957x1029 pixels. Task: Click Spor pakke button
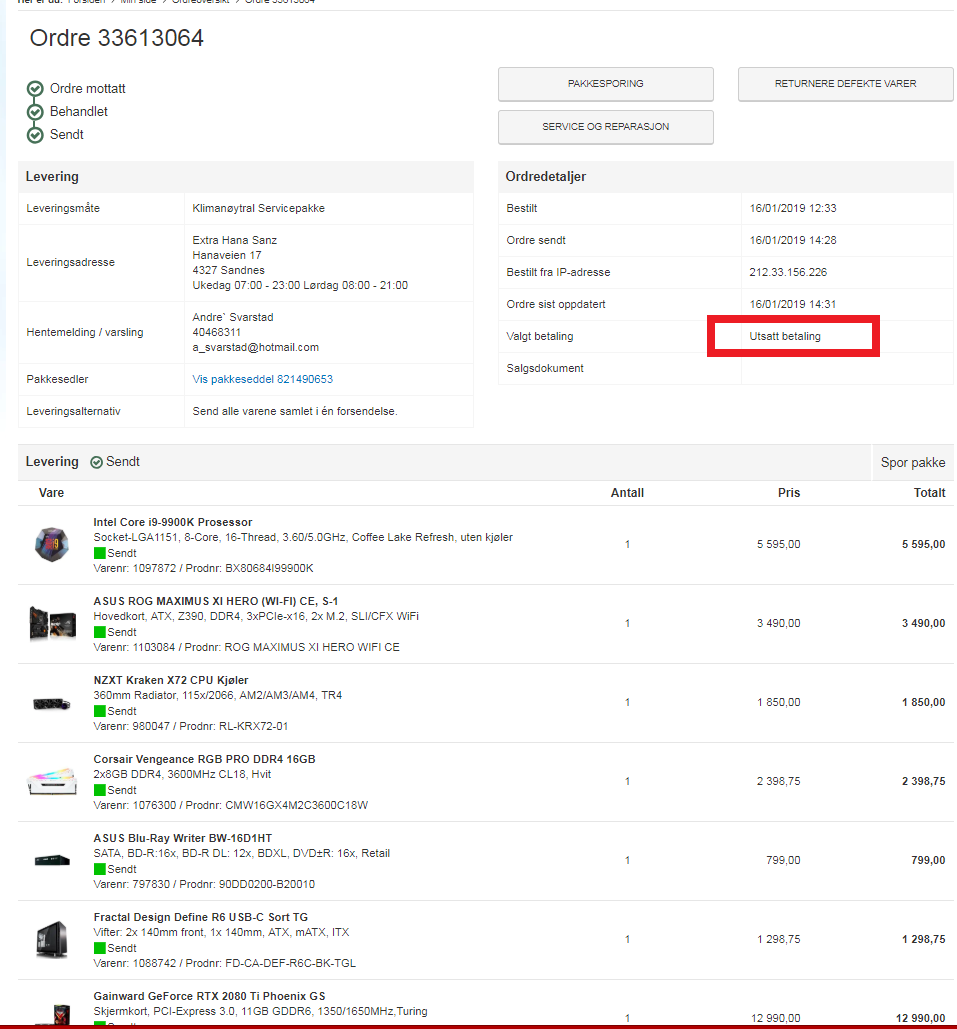click(912, 463)
